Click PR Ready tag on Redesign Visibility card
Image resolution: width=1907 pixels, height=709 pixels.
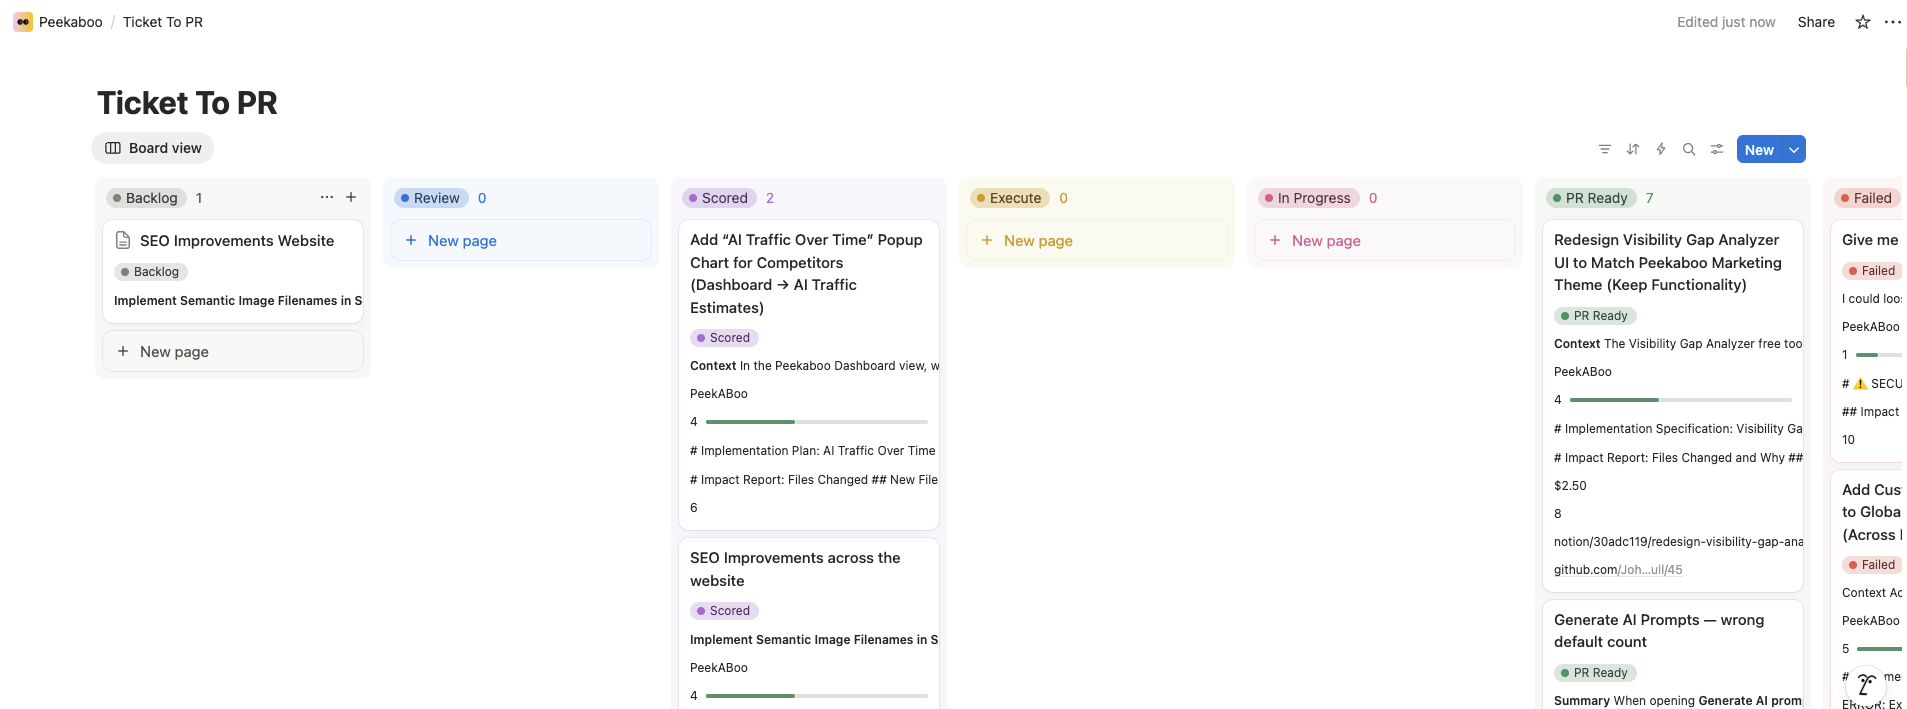1595,316
